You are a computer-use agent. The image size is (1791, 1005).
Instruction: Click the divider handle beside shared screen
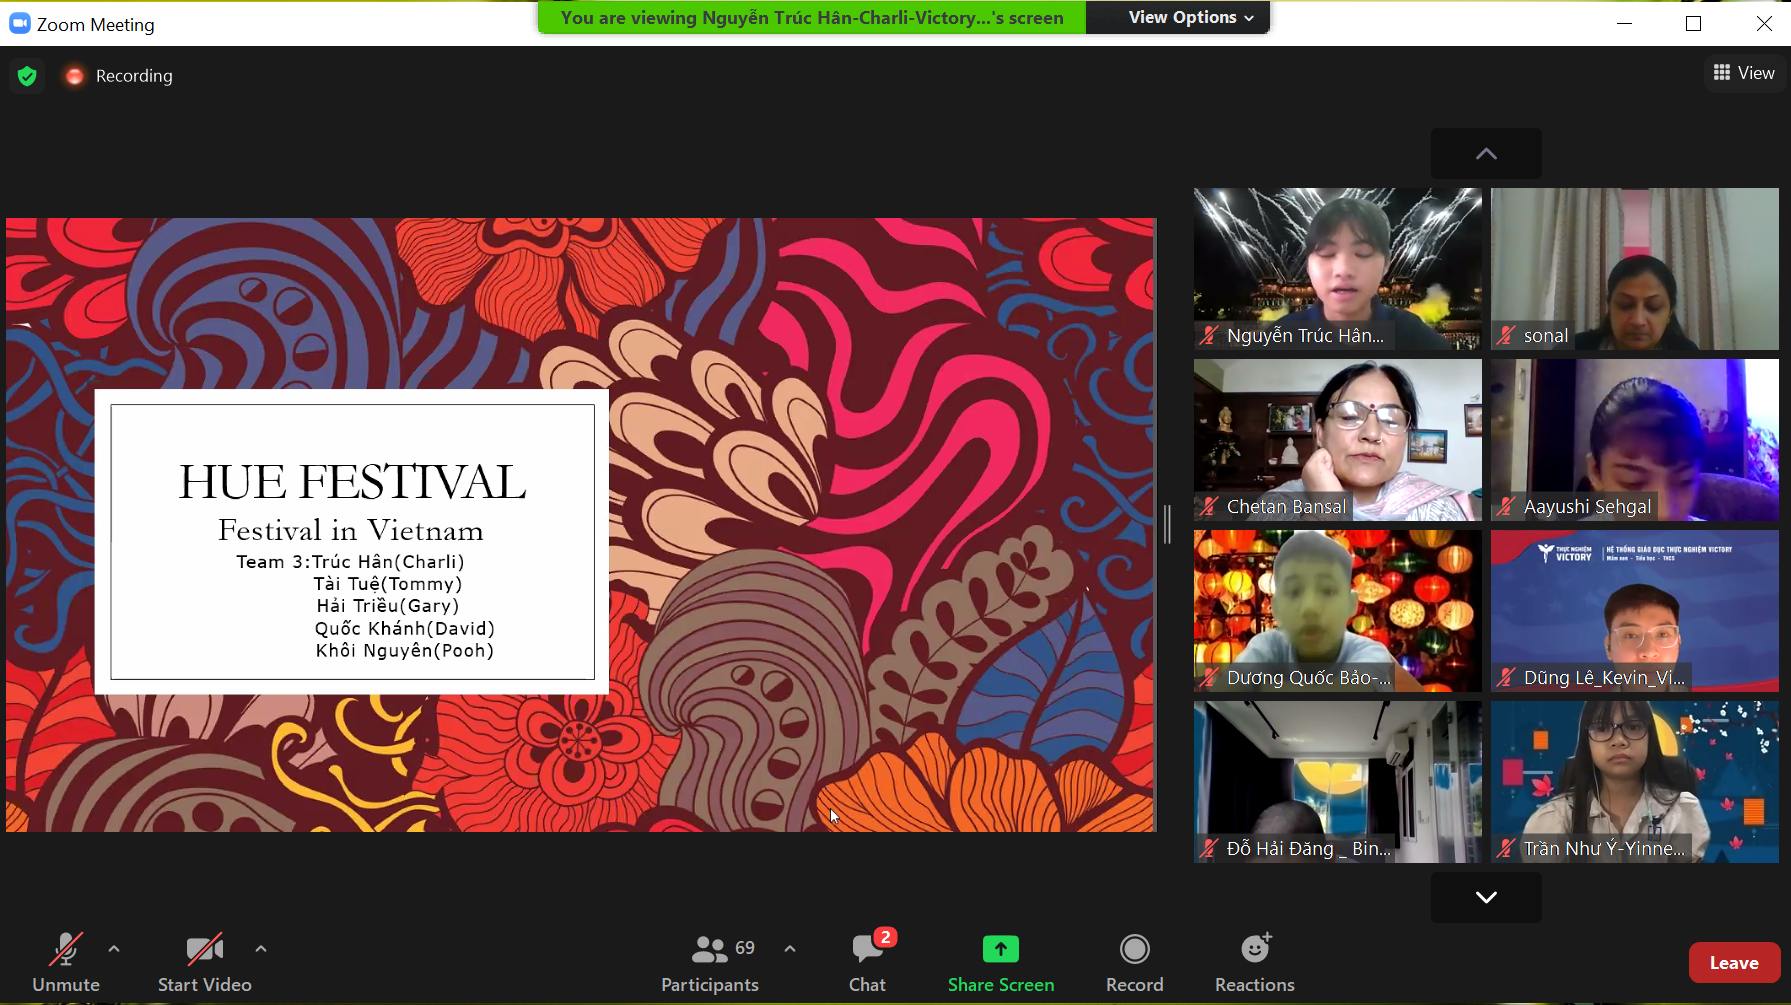pyautogui.click(x=1167, y=525)
